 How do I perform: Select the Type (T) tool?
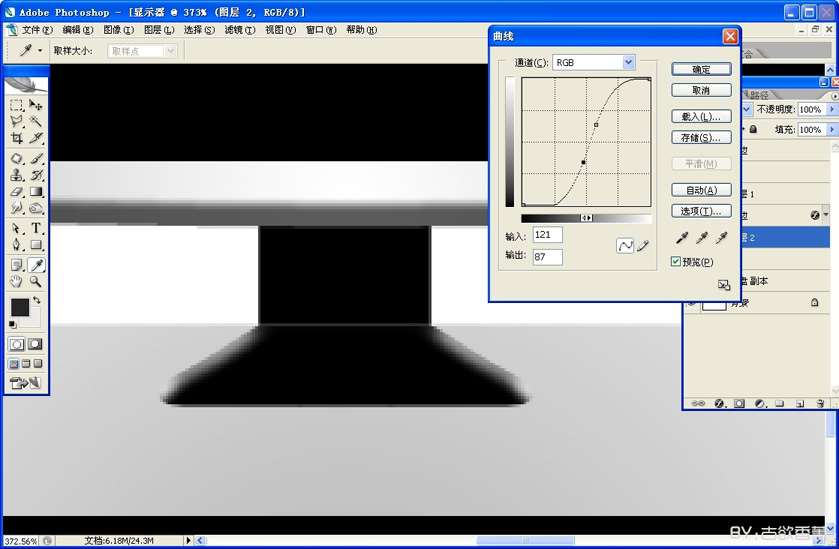click(36, 228)
